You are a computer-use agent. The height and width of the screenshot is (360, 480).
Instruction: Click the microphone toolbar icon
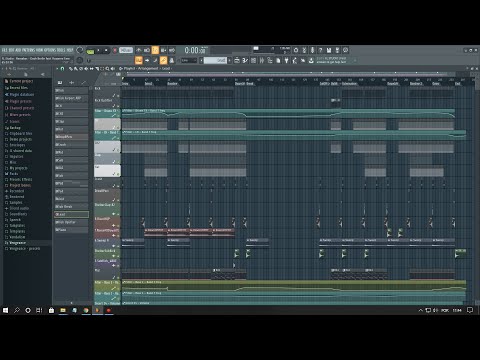[312, 50]
